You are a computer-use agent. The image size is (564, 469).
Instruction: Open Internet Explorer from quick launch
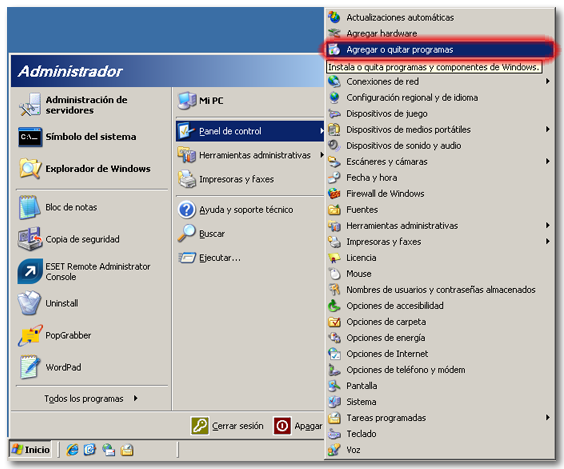tap(72, 450)
